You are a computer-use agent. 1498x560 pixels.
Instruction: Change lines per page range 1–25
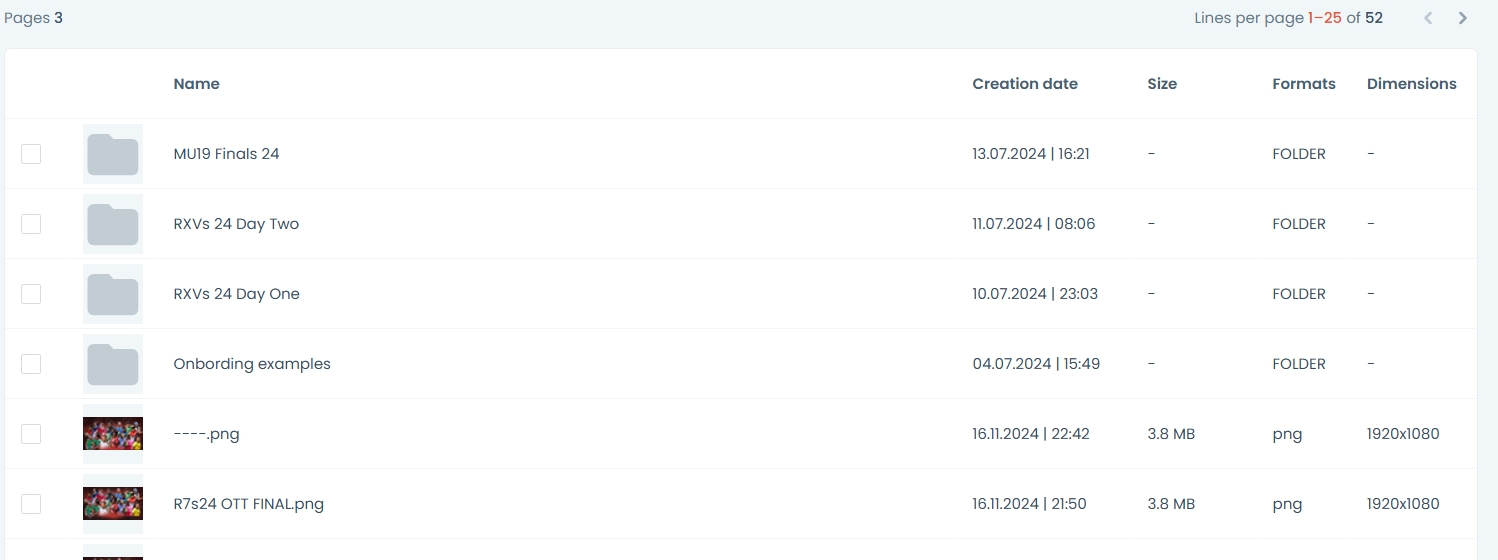pyautogui.click(x=1324, y=18)
